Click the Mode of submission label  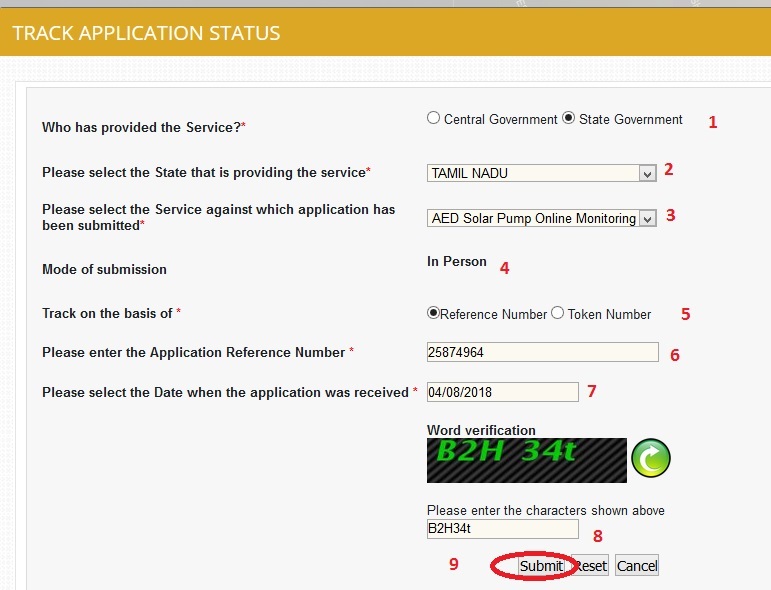tap(104, 269)
